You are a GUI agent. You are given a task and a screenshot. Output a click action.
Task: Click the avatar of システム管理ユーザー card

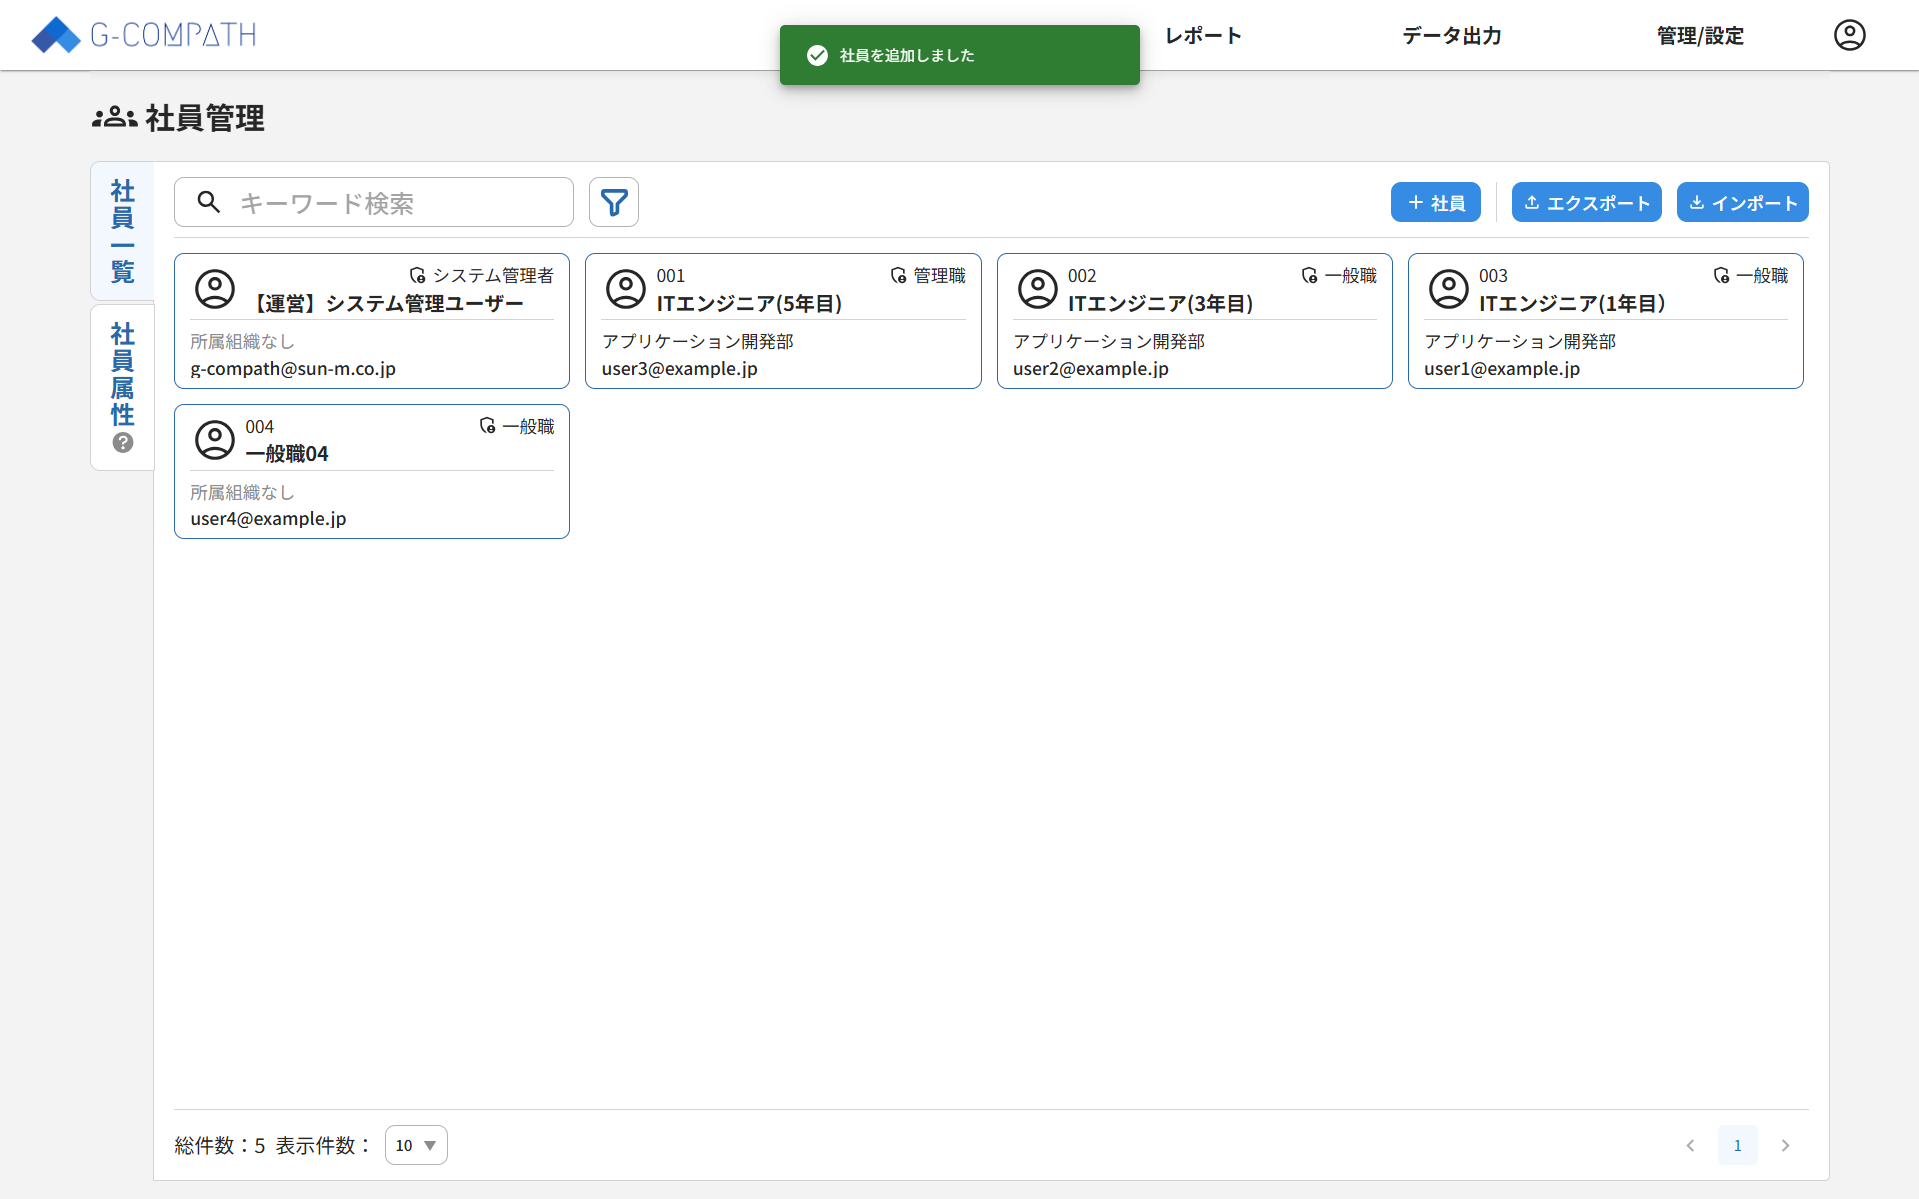coord(214,289)
